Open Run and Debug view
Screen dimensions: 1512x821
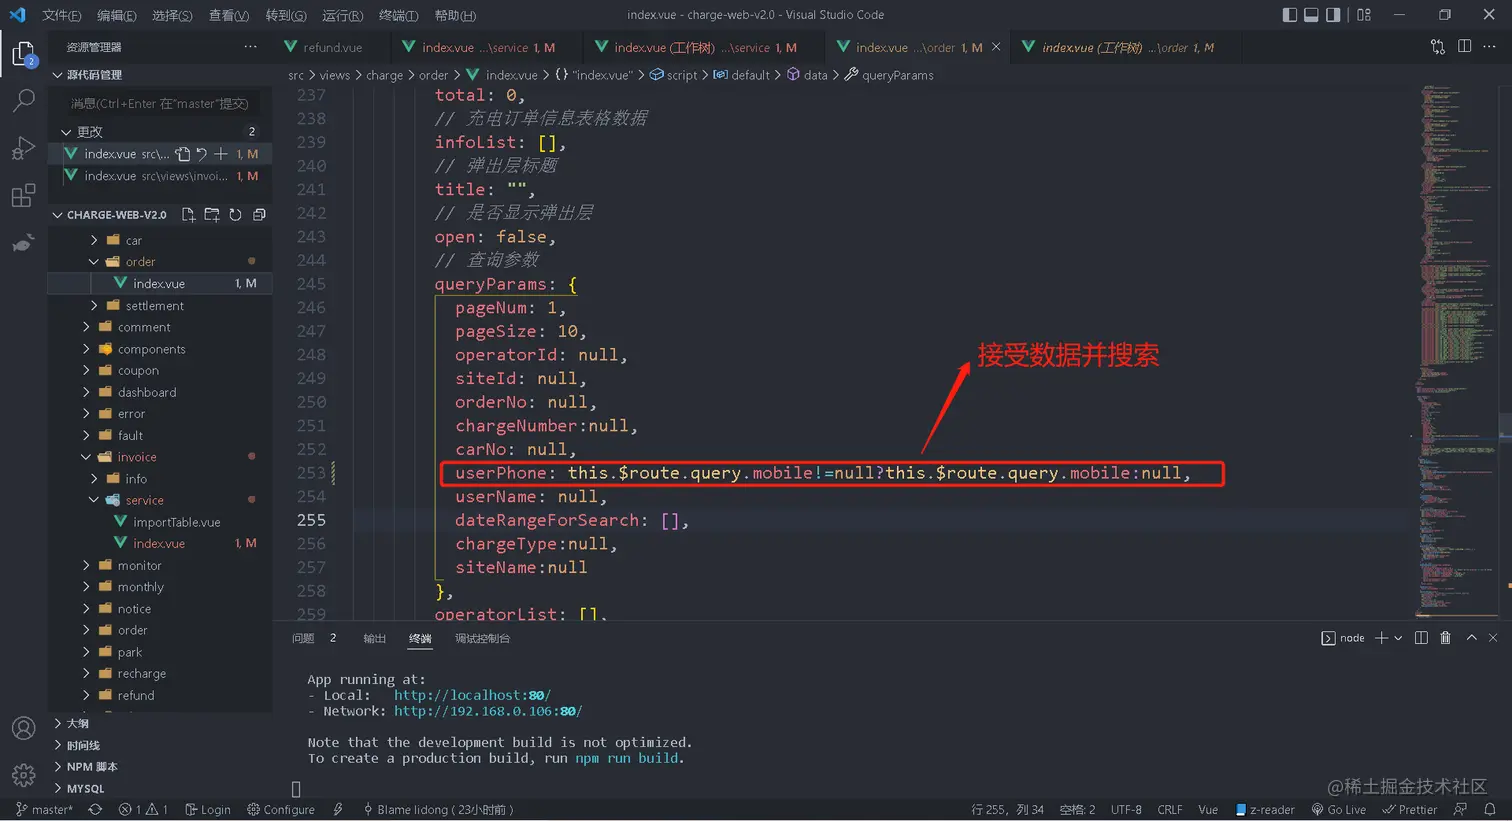23,148
